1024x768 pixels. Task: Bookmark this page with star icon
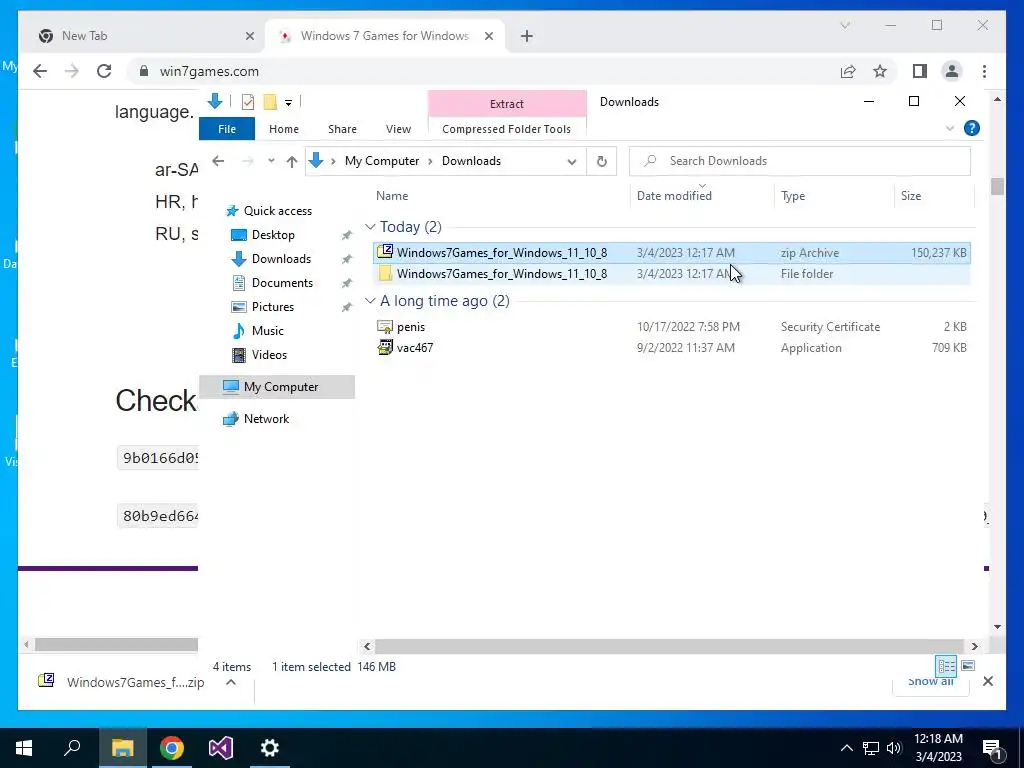pos(880,71)
